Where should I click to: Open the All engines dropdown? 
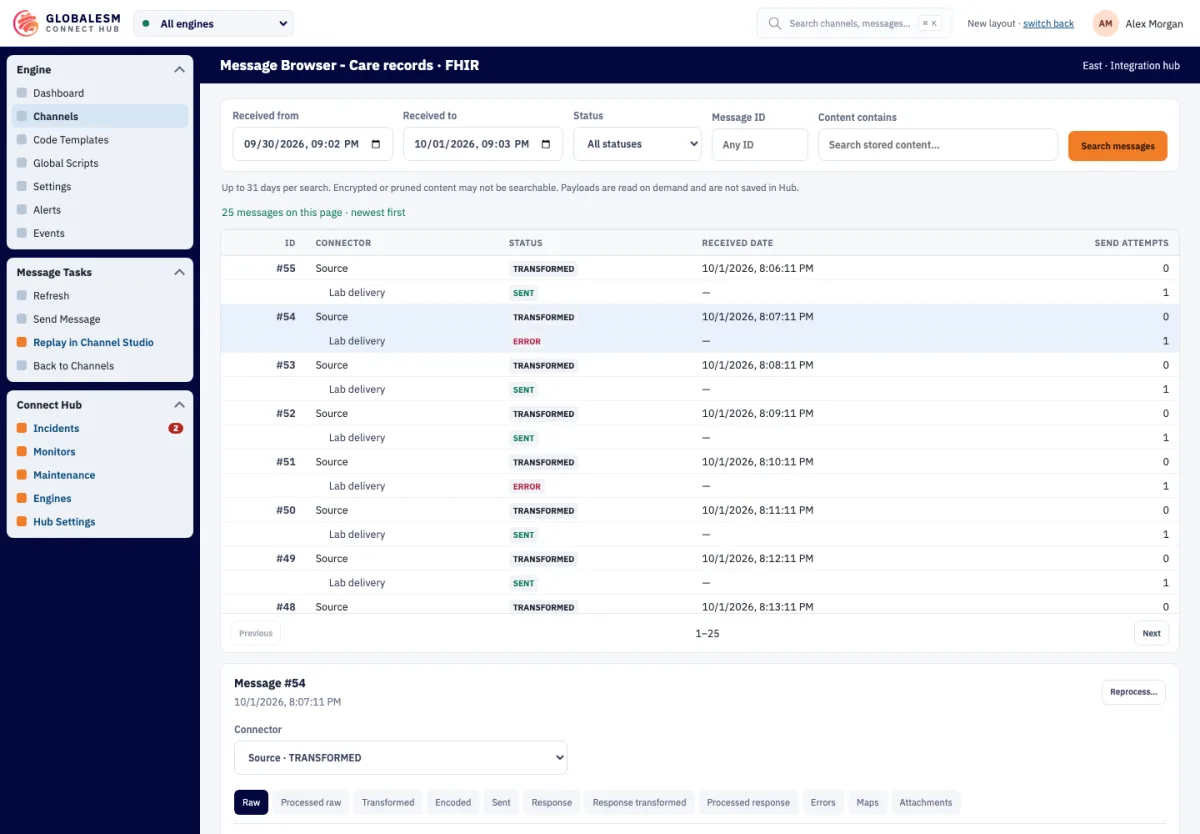[x=214, y=23]
